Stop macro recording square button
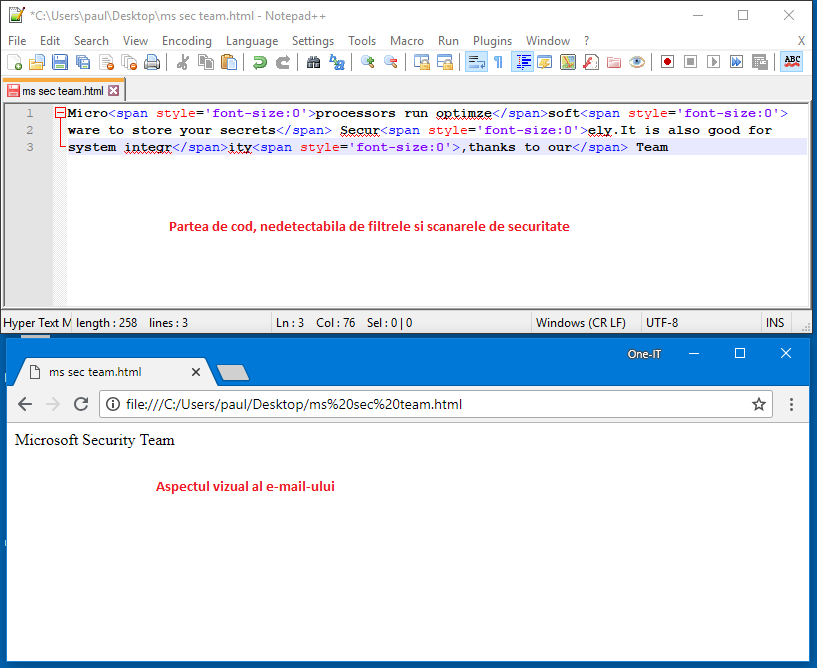Screen dimensions: 817x668 690,63
